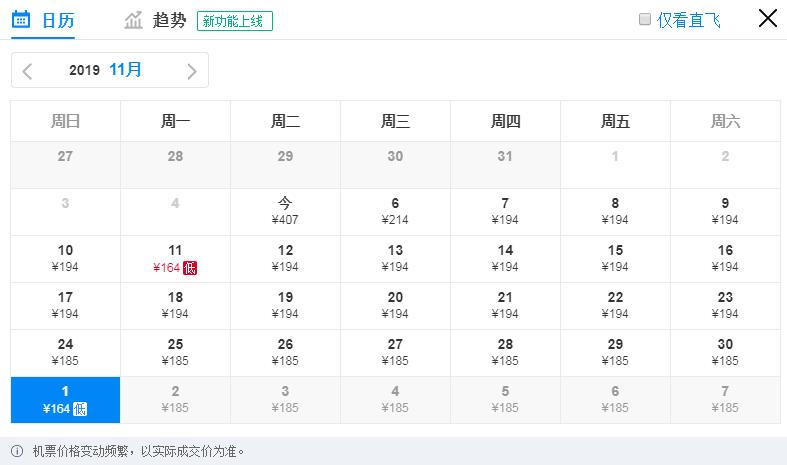Choose November 26 date cell

285,353
